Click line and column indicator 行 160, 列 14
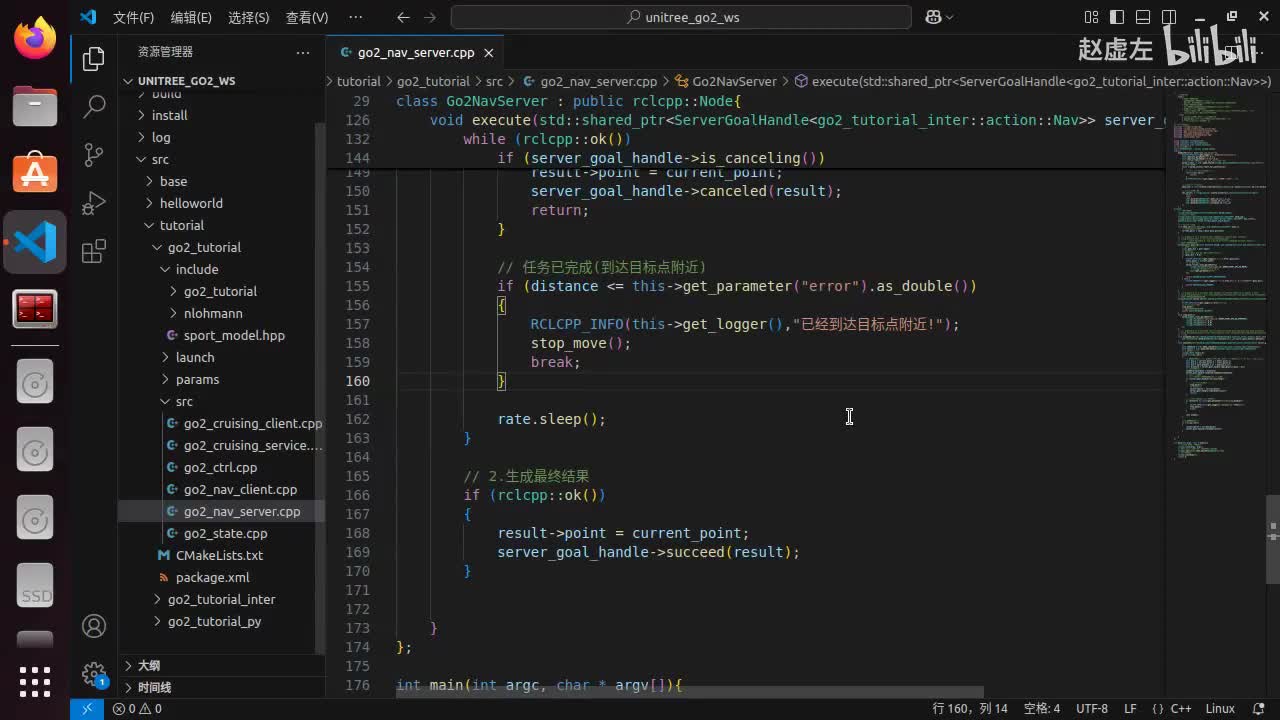 [970, 709]
